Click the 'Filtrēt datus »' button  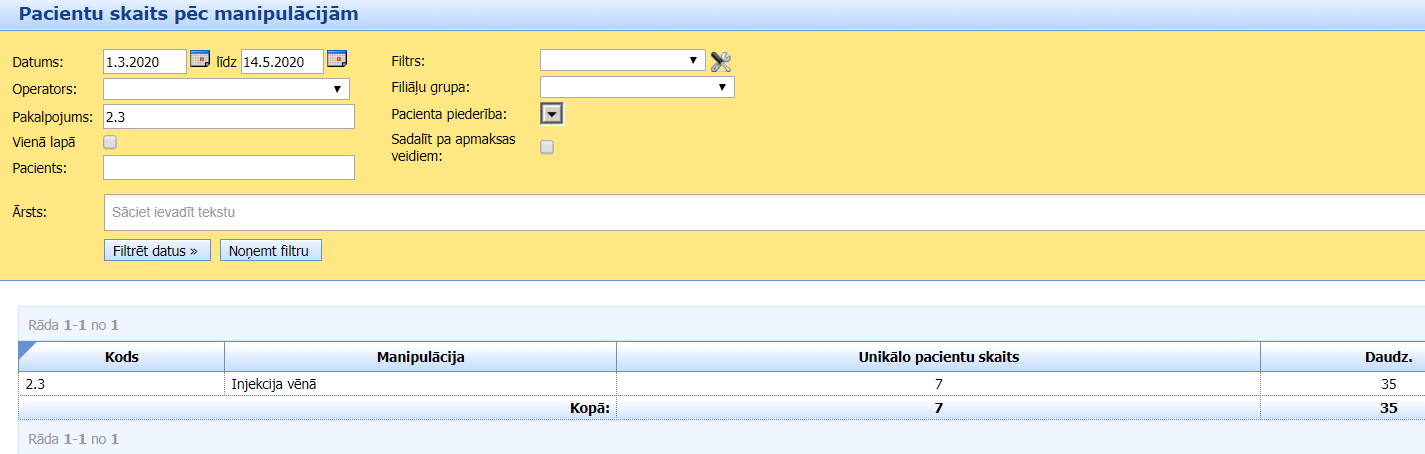pyautogui.click(x=157, y=250)
